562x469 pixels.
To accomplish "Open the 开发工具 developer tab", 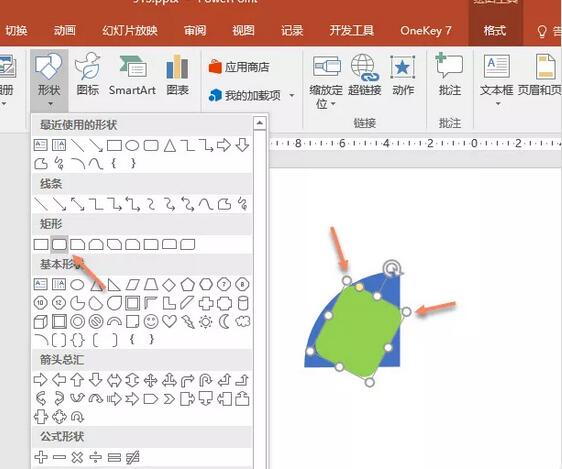I will point(351,30).
